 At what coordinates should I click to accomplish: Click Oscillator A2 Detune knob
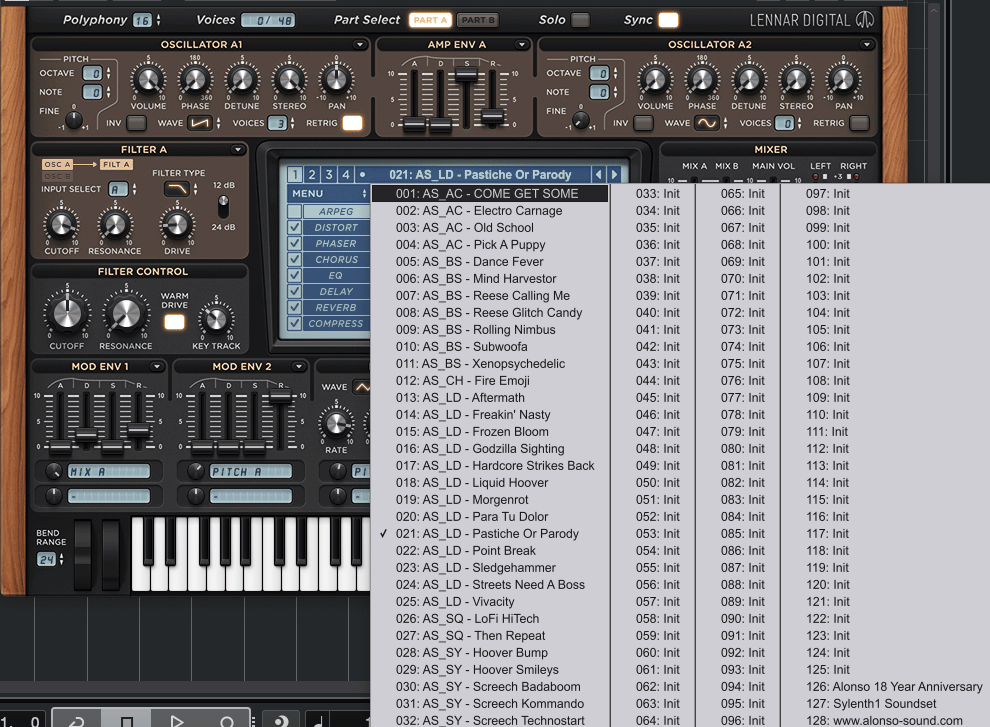749,80
